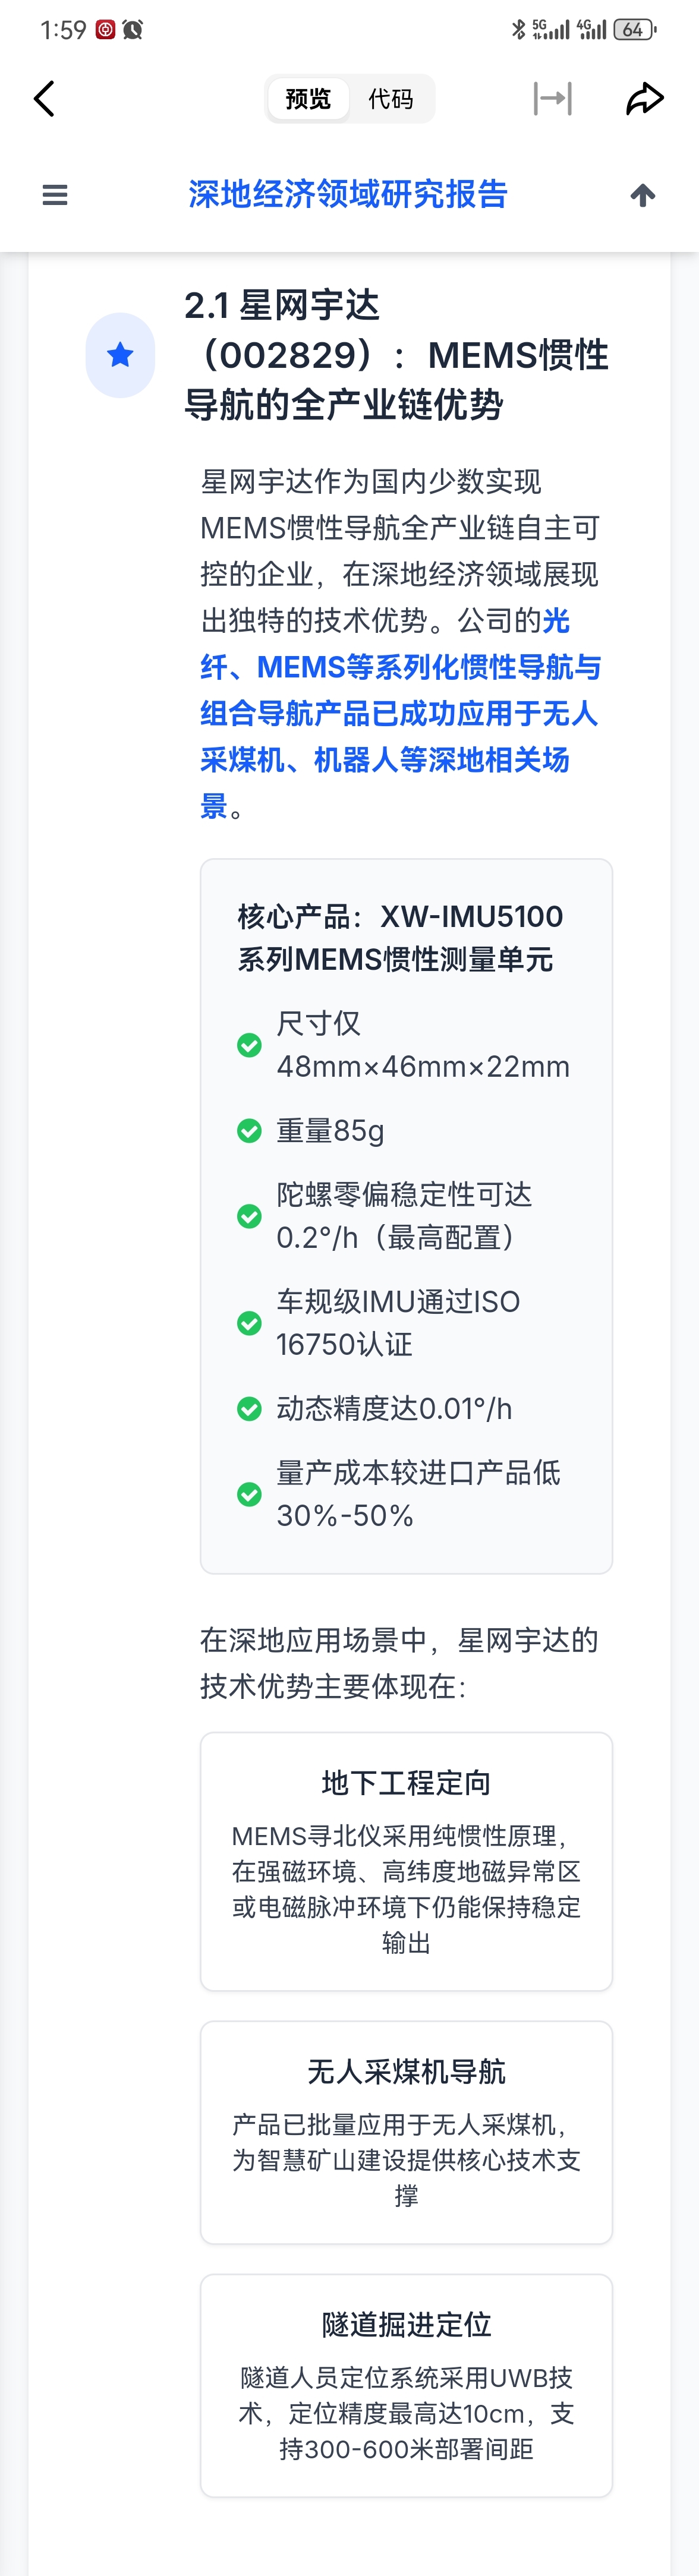Tap the green check beside 重量85g

pyautogui.click(x=249, y=1131)
